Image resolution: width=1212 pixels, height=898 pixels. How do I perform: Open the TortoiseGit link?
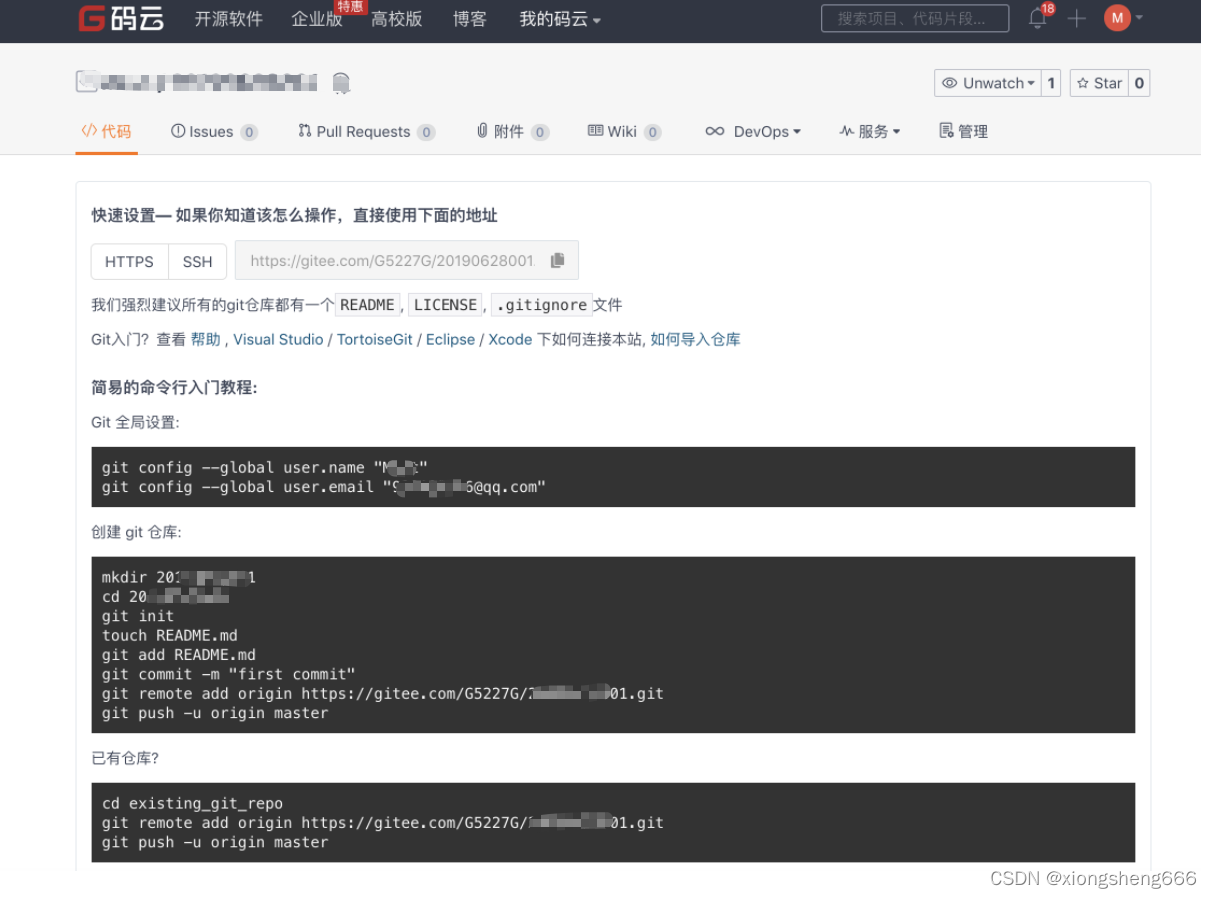click(x=374, y=339)
